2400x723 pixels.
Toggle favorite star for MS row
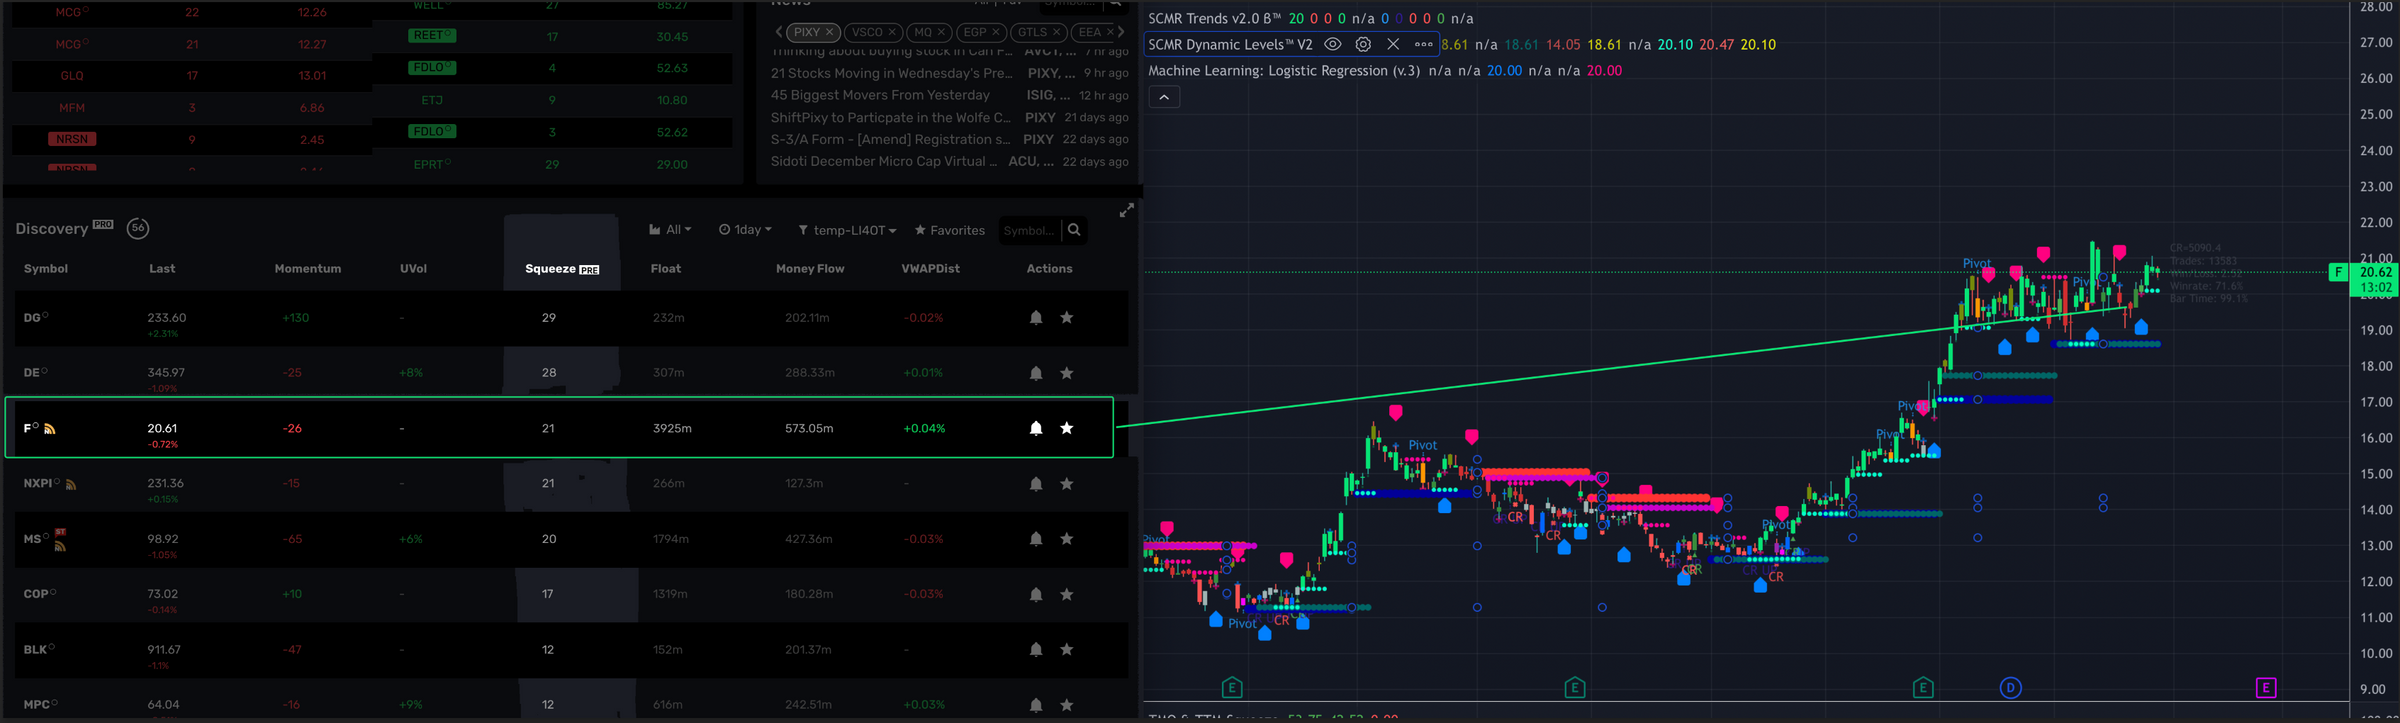tap(1067, 539)
